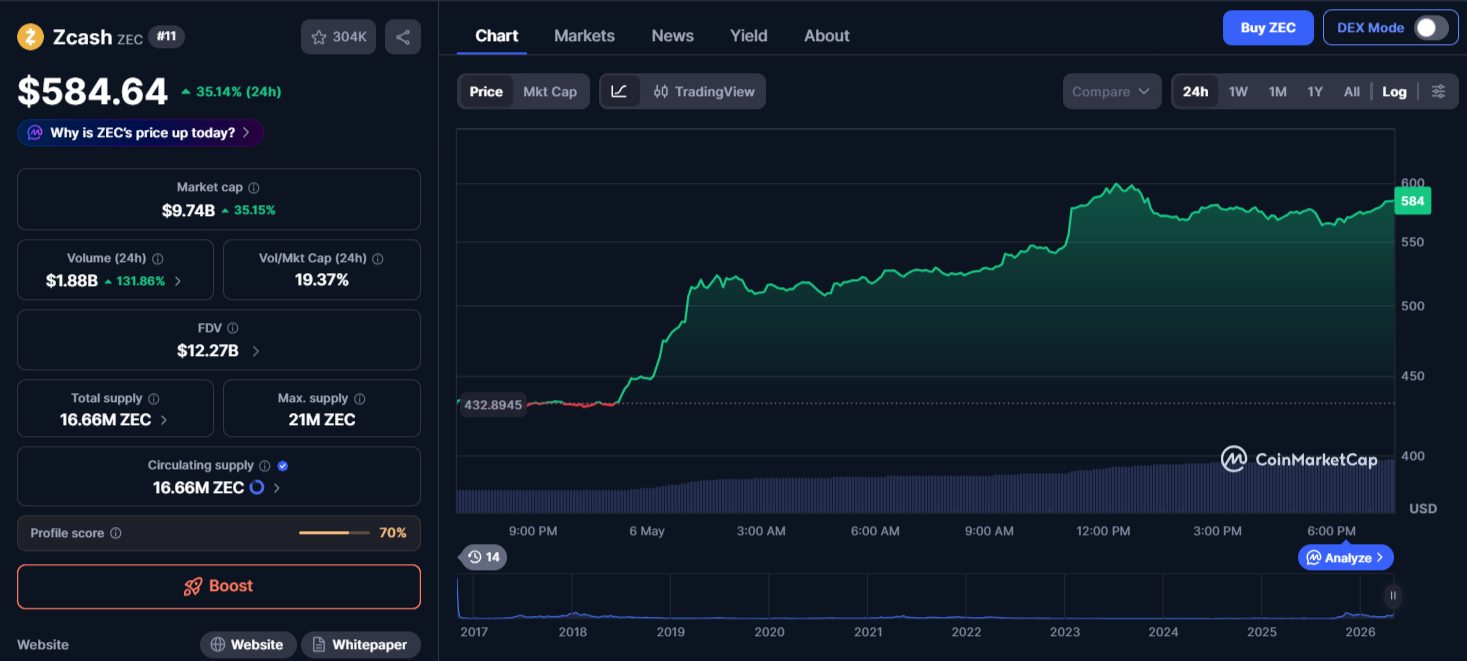This screenshot has width=1467, height=661.
Task: Open the About tab
Action: (826, 36)
